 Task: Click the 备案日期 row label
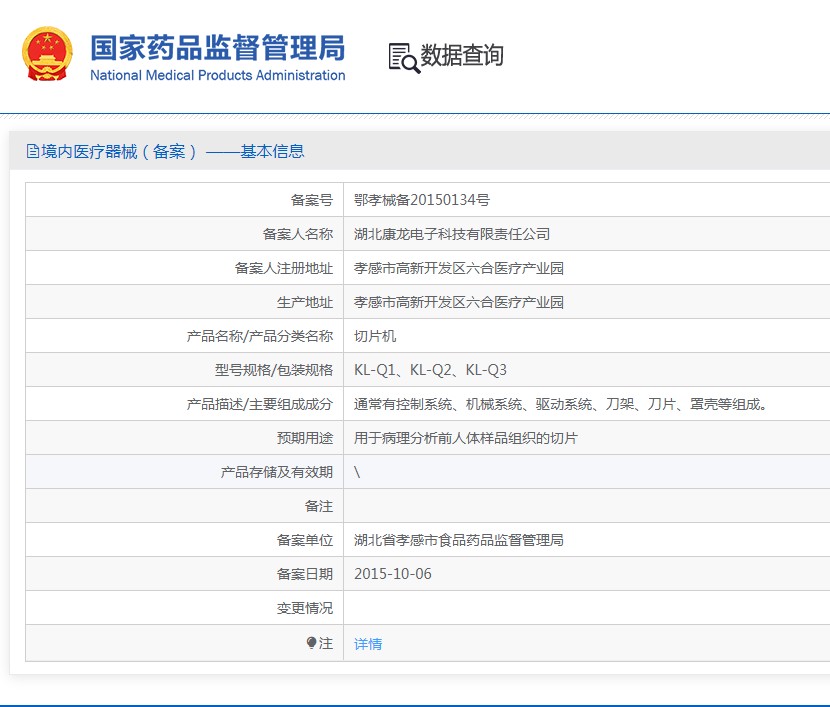pyautogui.click(x=305, y=574)
